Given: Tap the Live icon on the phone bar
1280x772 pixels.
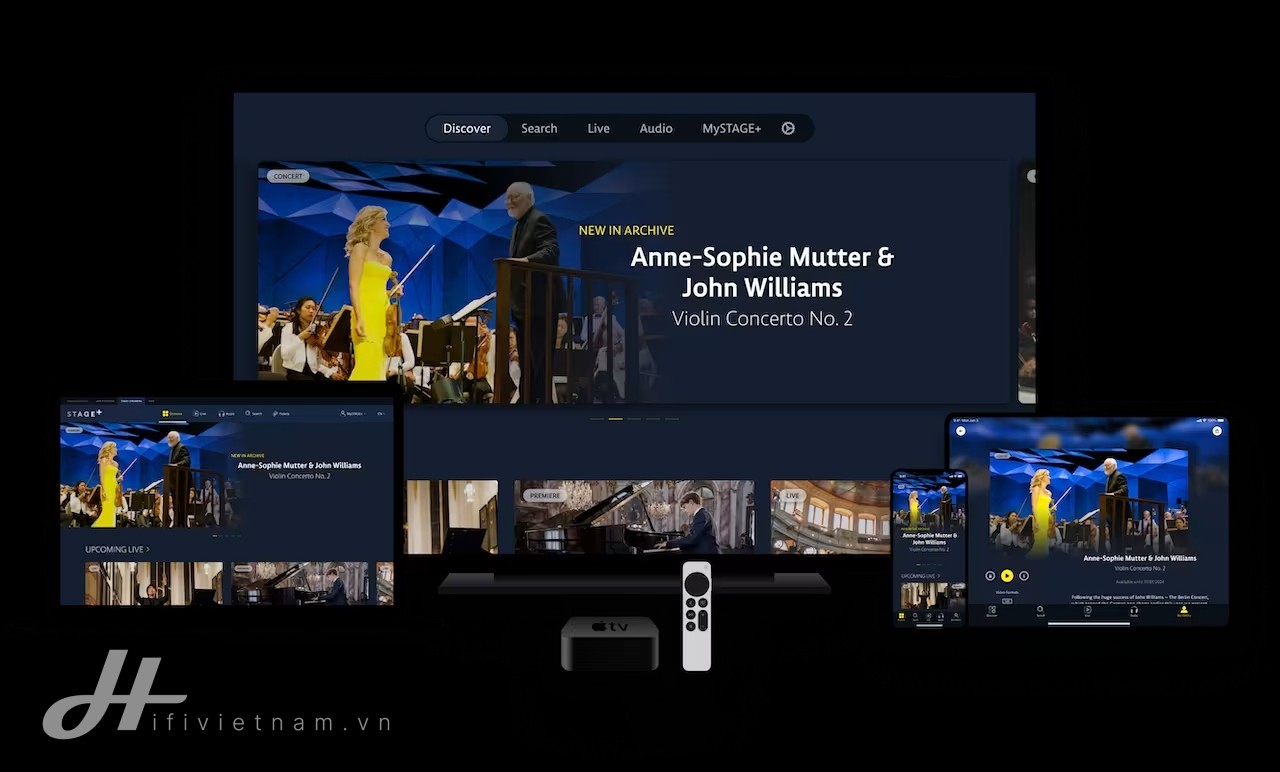Looking at the screenshot, I should [x=928, y=617].
